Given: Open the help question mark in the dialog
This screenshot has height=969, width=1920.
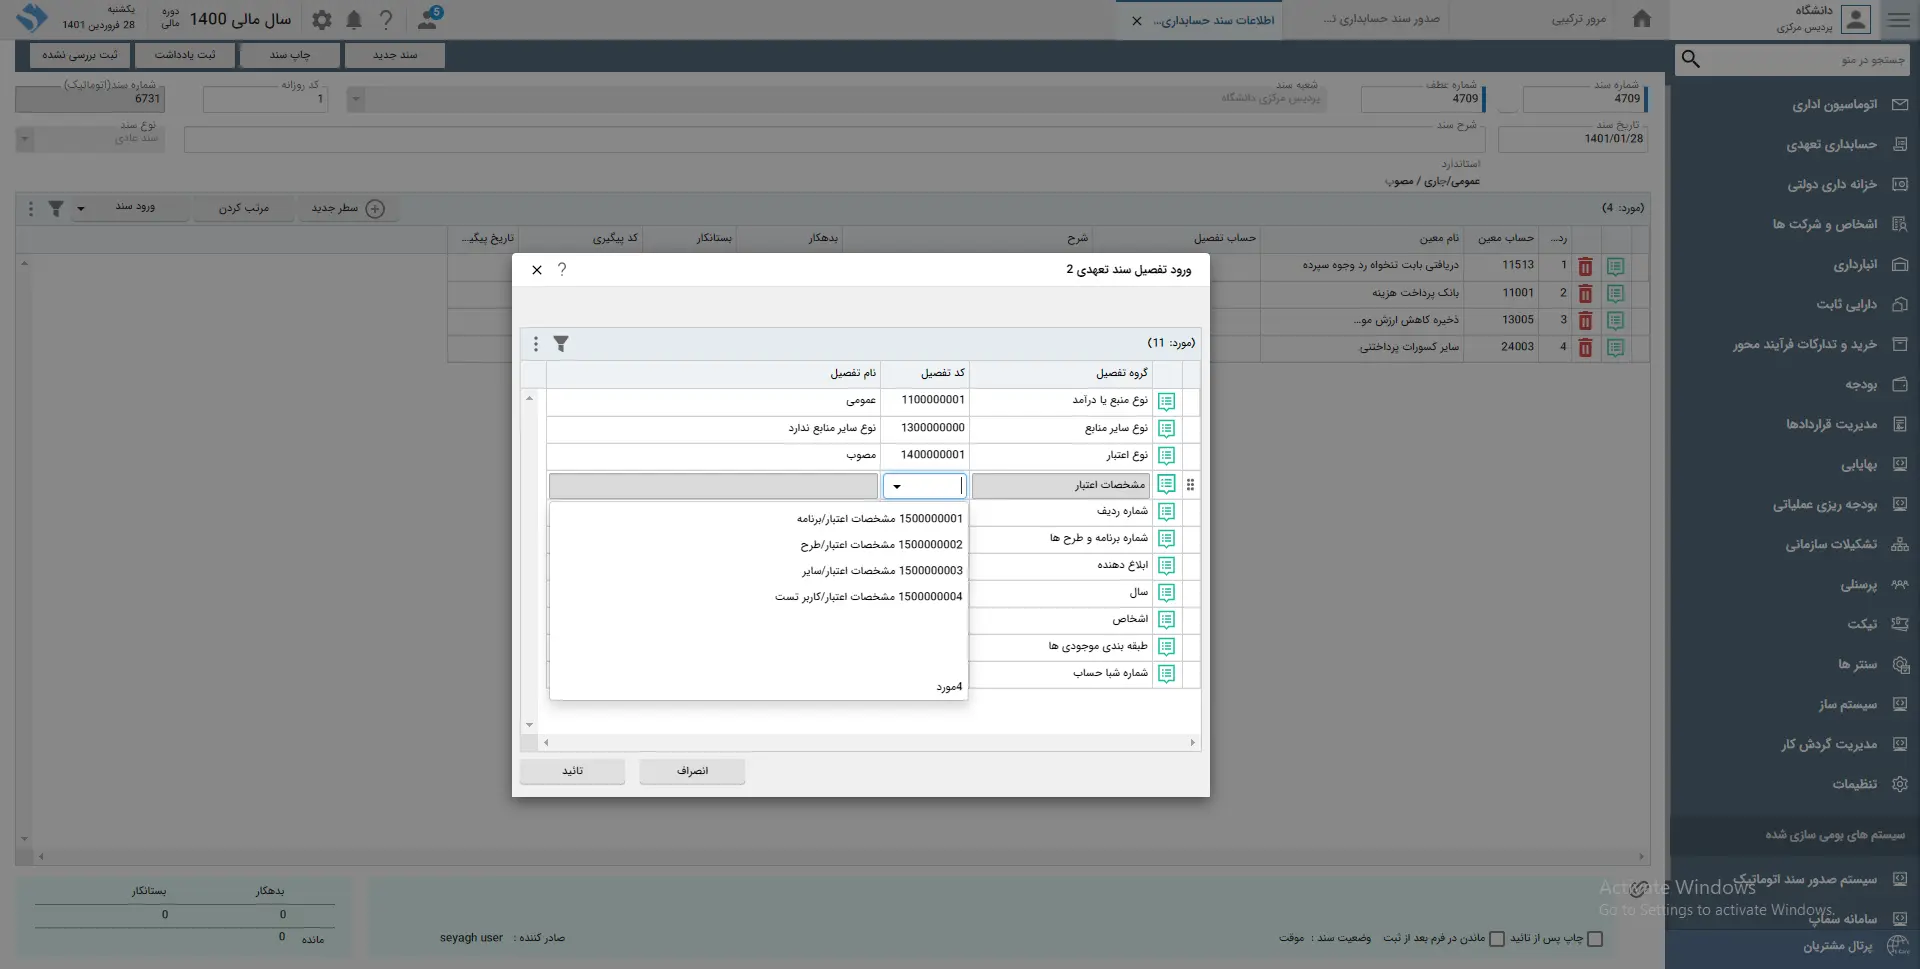Looking at the screenshot, I should coord(562,270).
